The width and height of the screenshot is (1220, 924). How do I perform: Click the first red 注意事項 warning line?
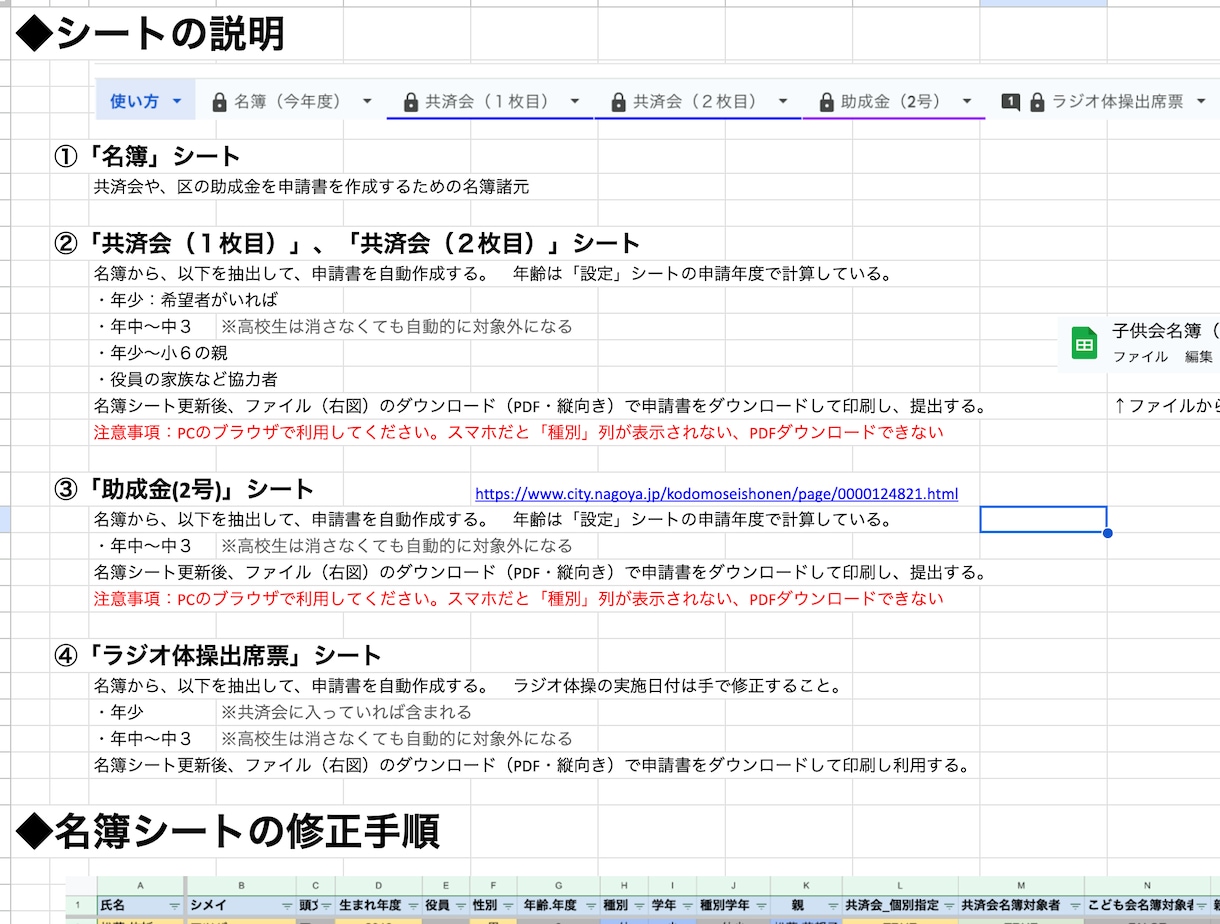518,433
